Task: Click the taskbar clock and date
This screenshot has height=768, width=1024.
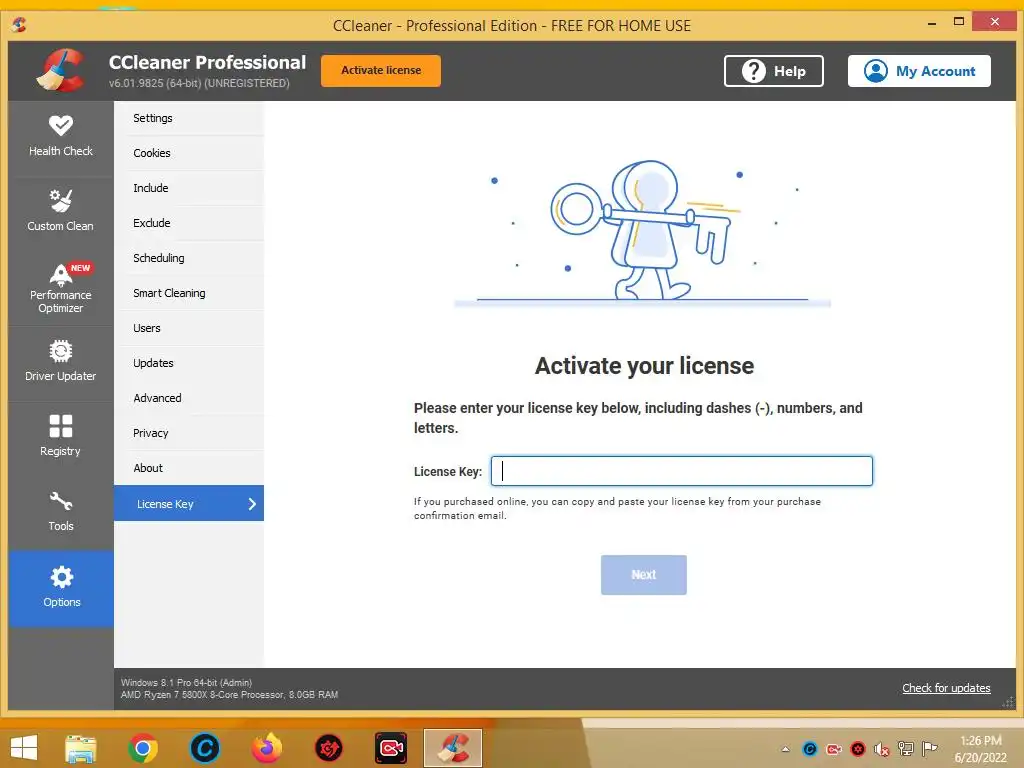Action: point(981,749)
